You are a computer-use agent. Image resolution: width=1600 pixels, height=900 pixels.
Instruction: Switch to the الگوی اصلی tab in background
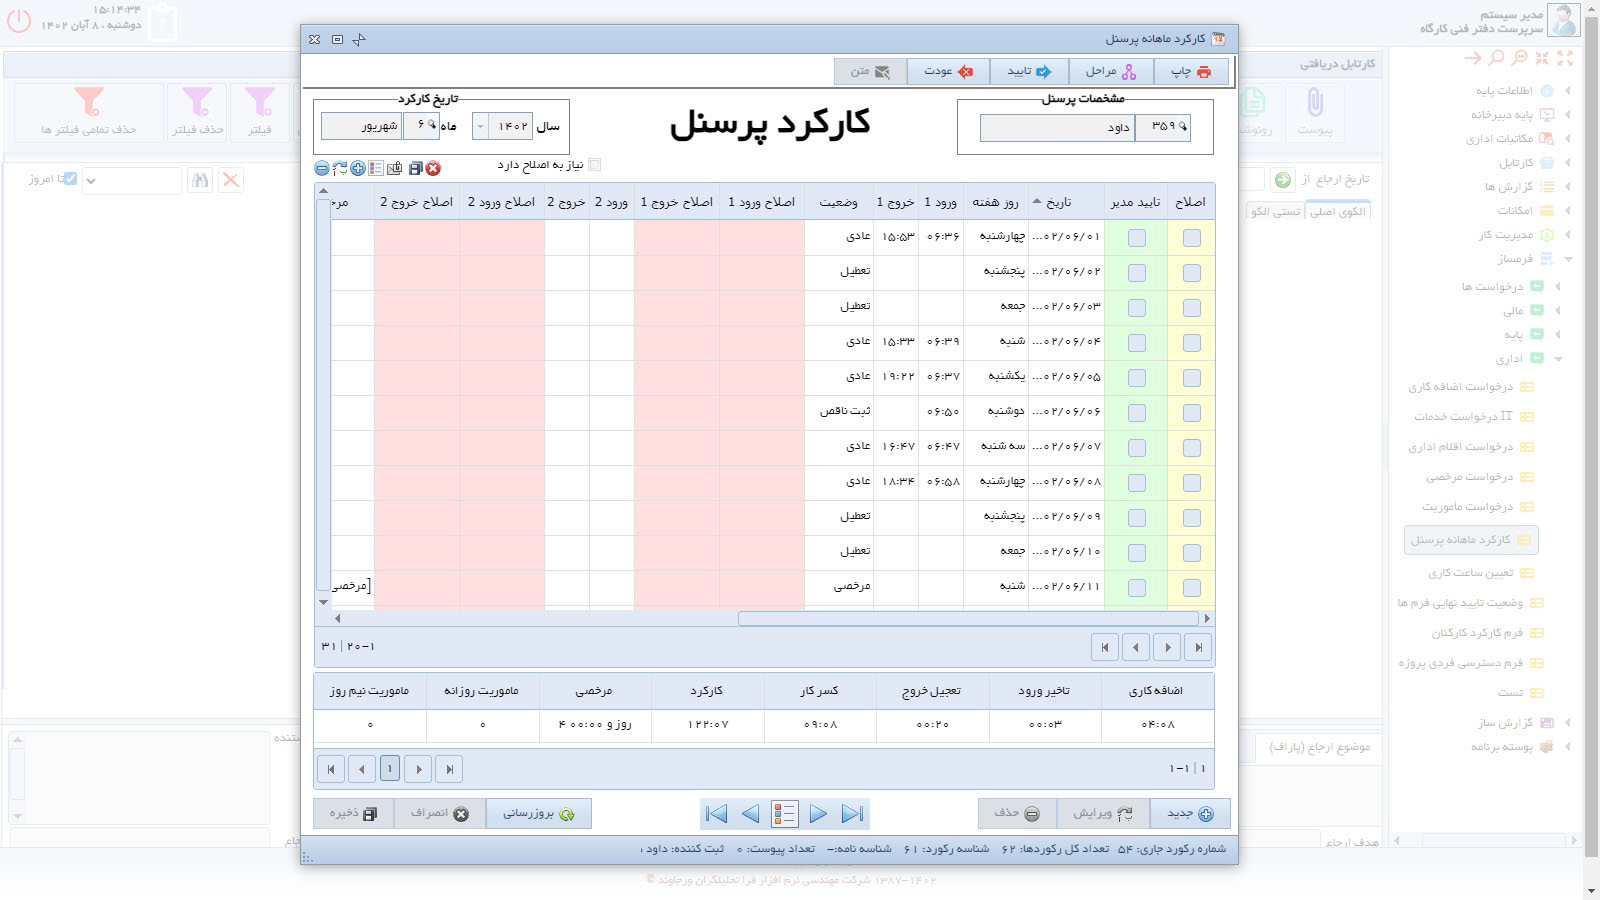coord(1338,212)
